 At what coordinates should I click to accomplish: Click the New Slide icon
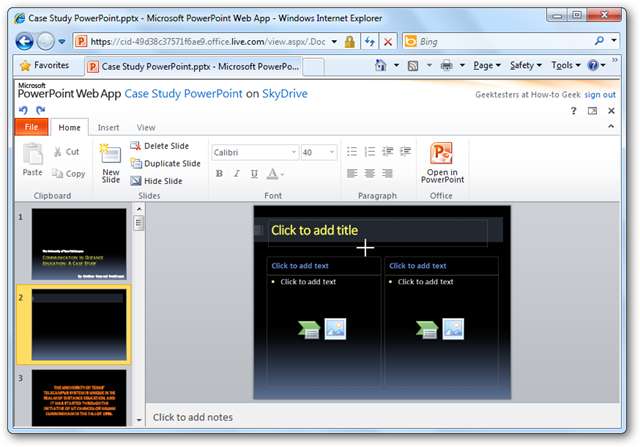pyautogui.click(x=110, y=155)
